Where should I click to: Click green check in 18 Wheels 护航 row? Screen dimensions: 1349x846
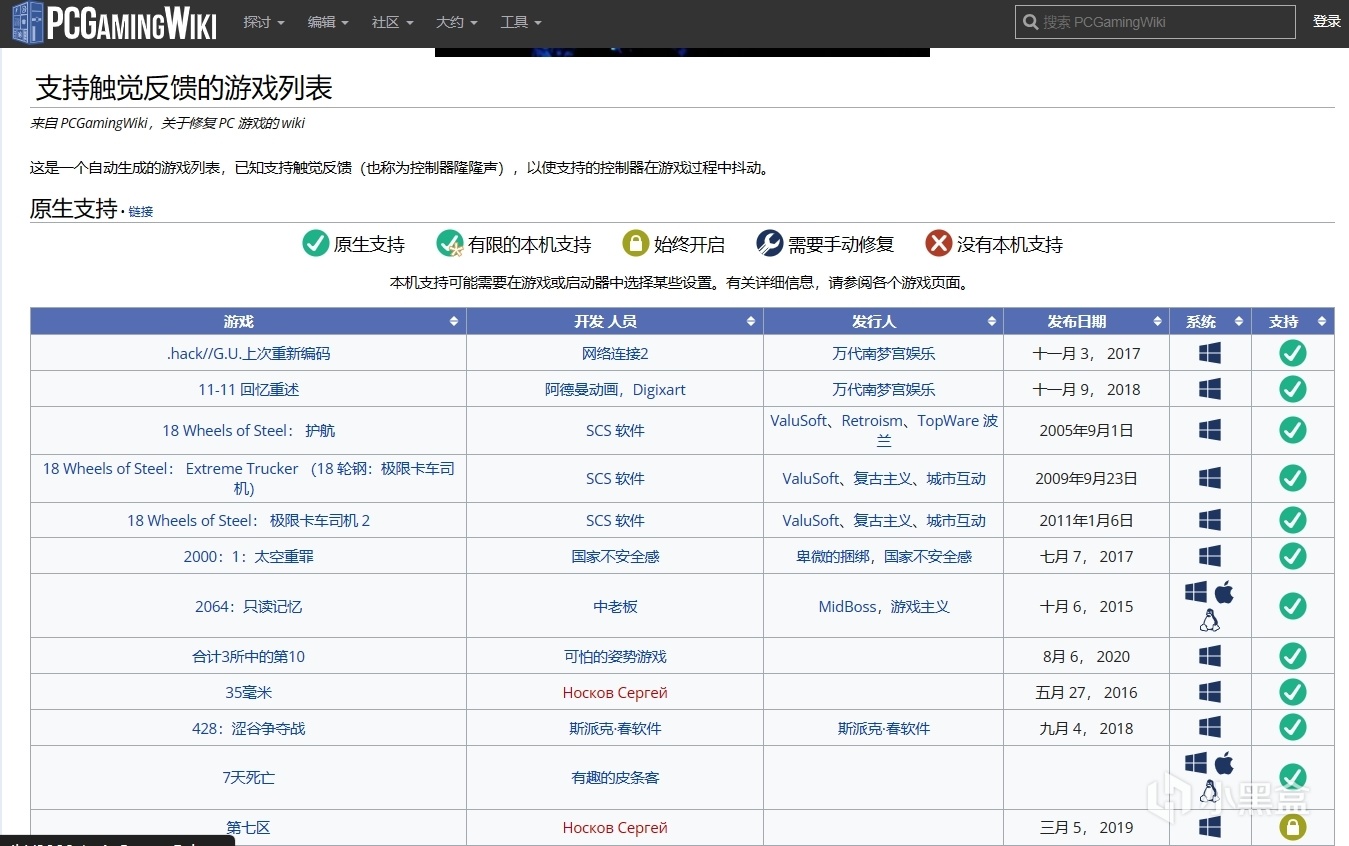pos(1293,430)
